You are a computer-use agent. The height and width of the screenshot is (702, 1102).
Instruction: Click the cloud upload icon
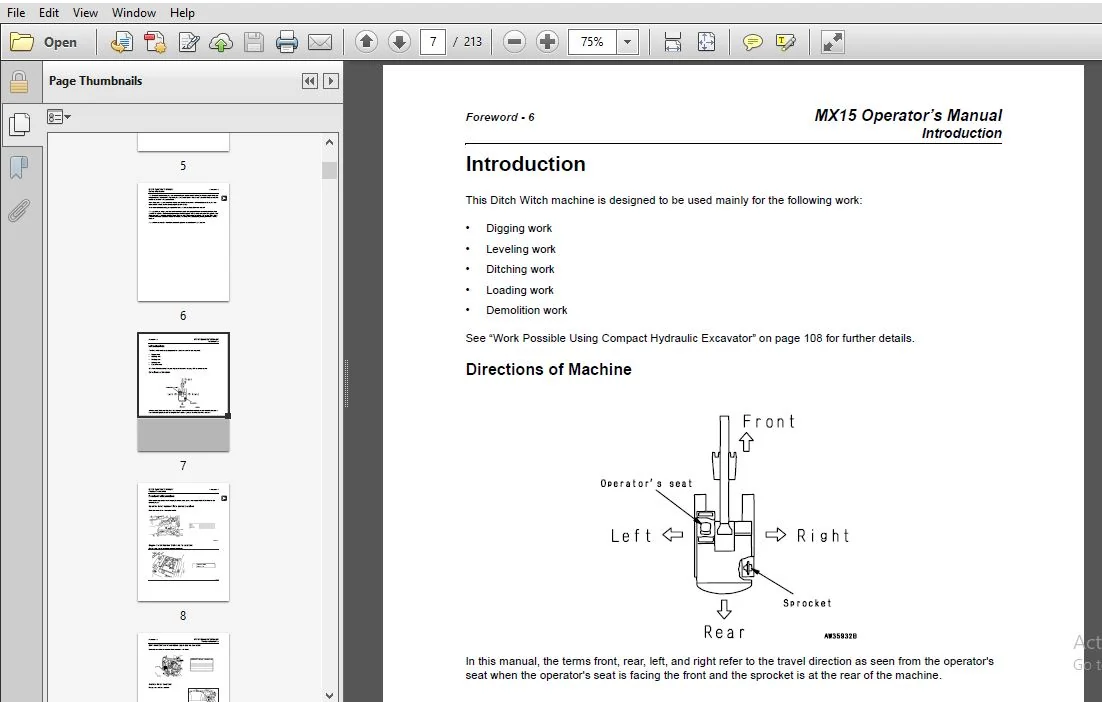click(x=221, y=42)
